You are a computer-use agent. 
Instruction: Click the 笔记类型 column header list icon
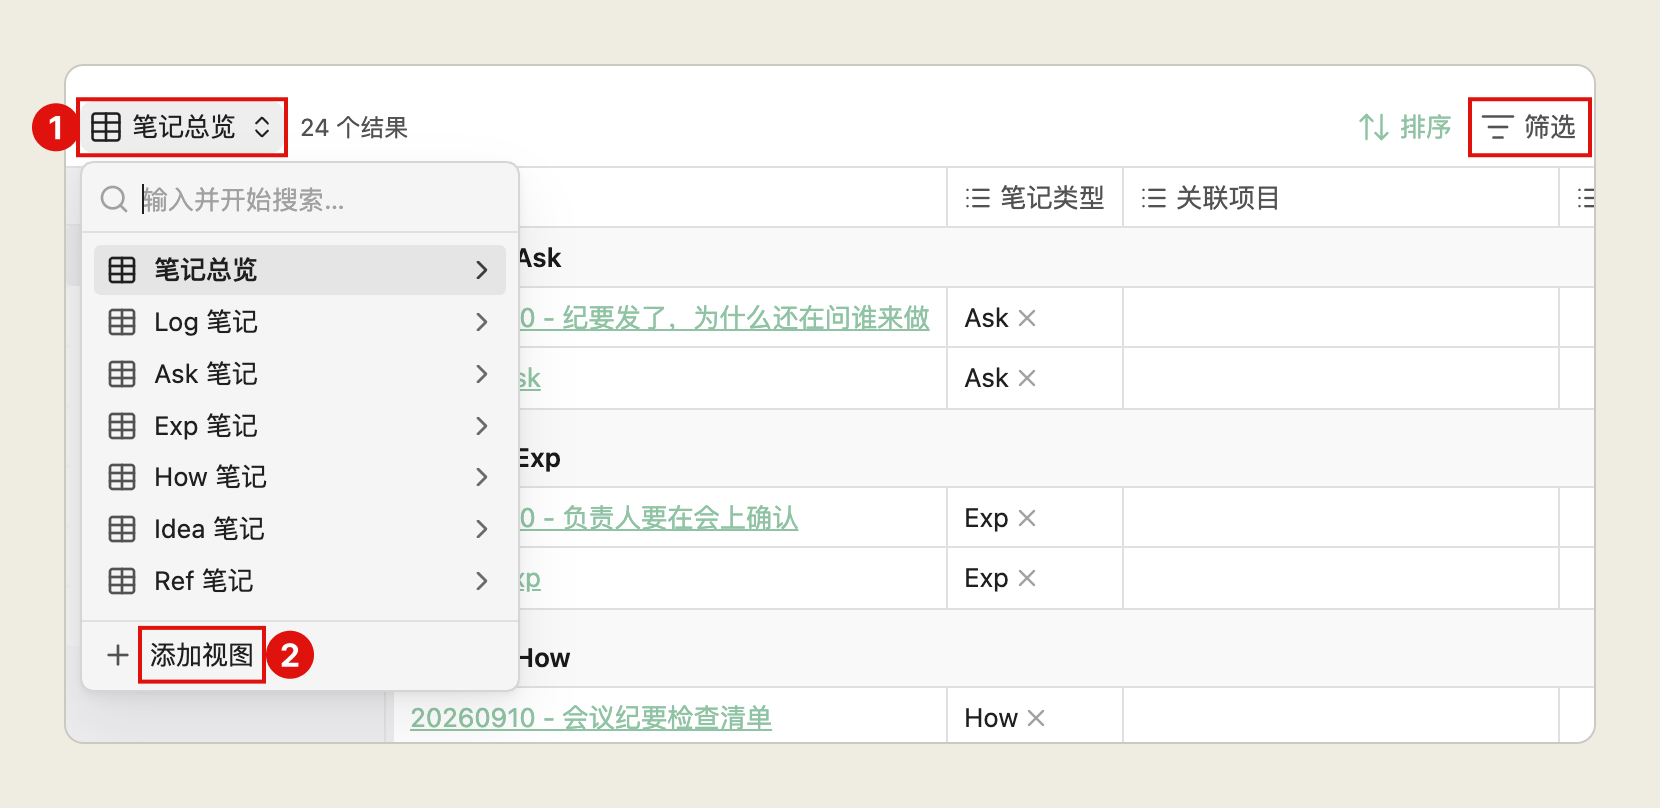coord(978,198)
